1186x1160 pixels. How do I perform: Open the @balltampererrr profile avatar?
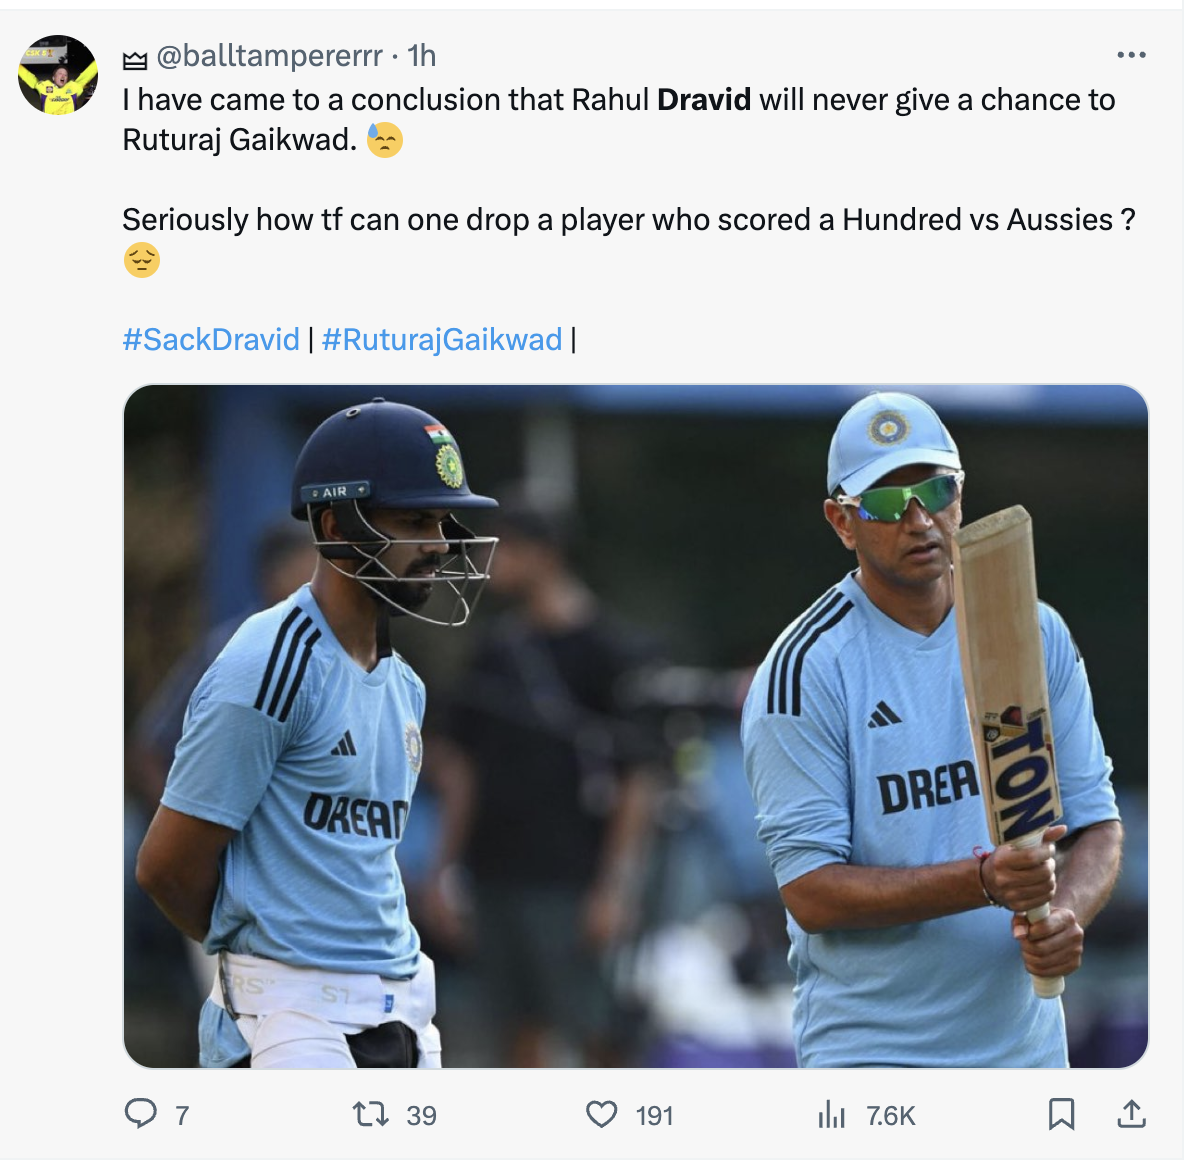[58, 75]
